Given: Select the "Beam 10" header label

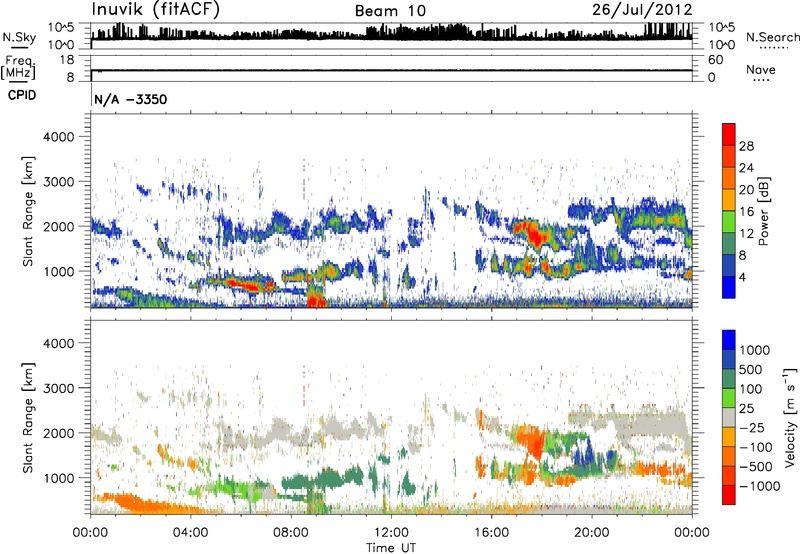Looking at the screenshot, I should point(390,11).
